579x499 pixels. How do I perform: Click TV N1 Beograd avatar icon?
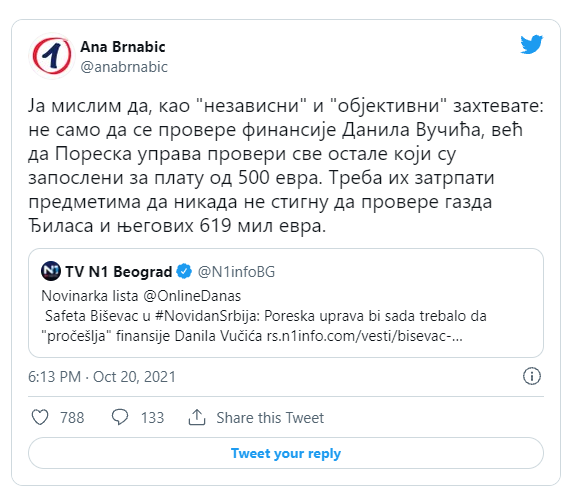coord(51,271)
